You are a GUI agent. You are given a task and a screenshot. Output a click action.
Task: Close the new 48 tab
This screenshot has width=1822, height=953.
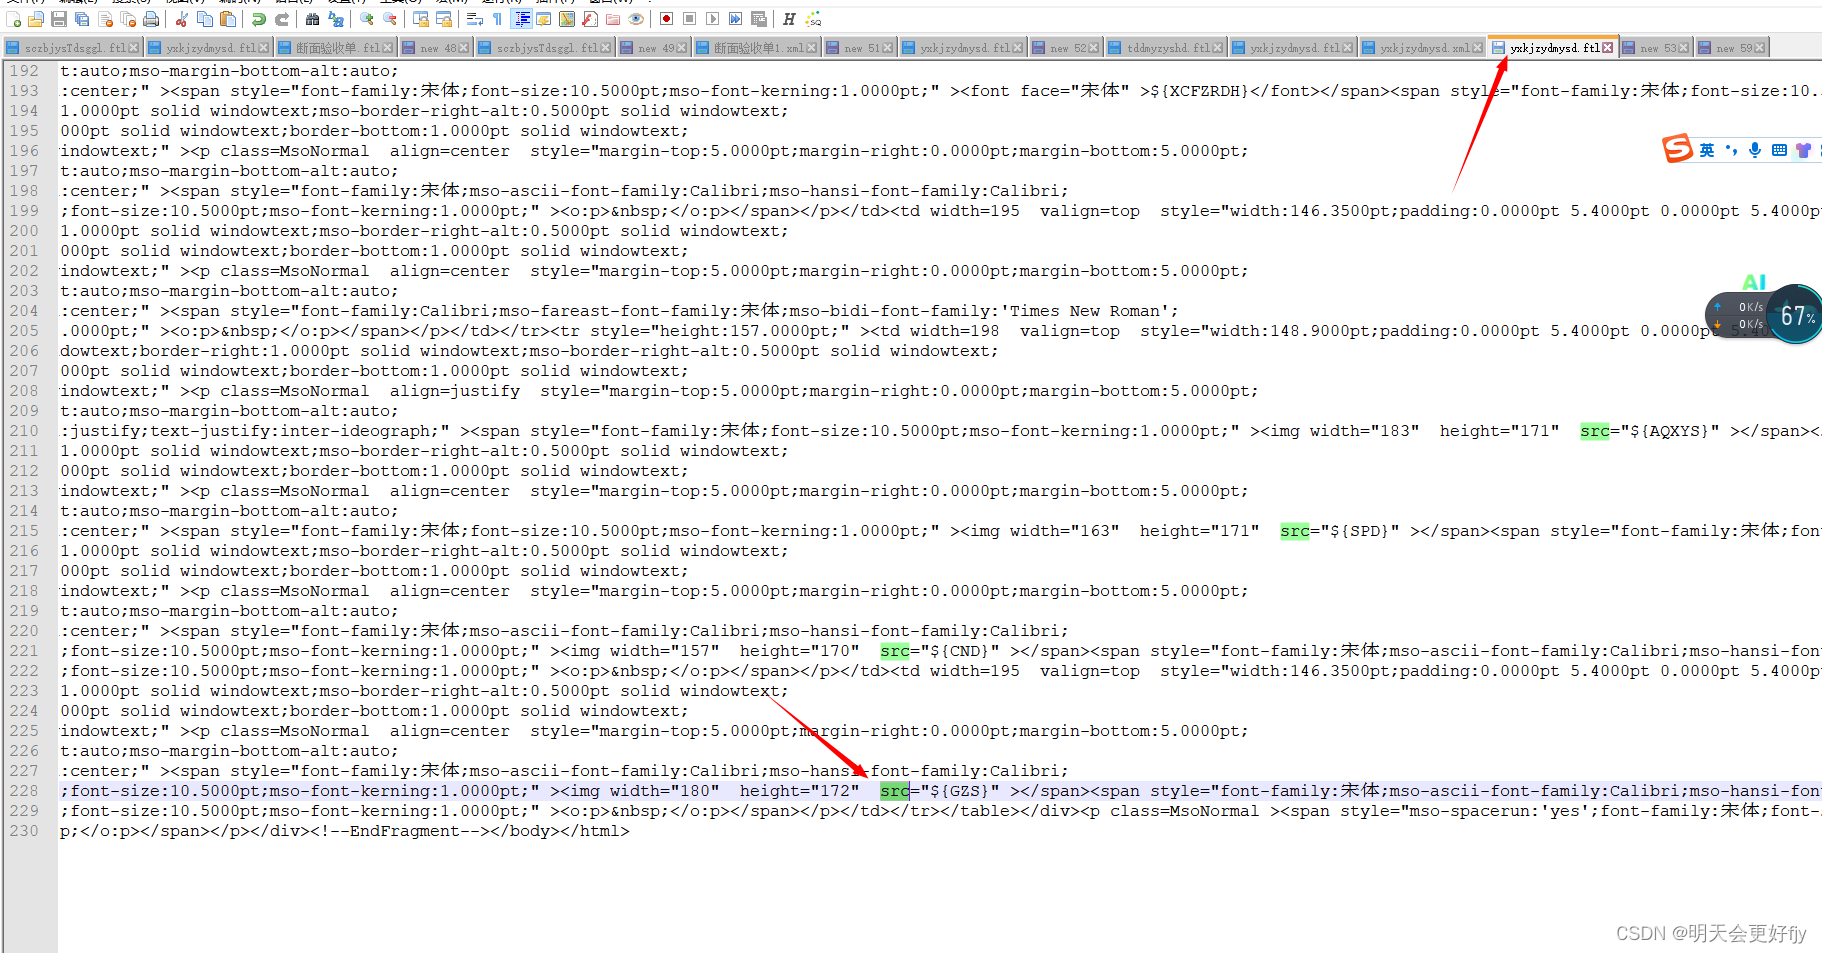coord(465,48)
